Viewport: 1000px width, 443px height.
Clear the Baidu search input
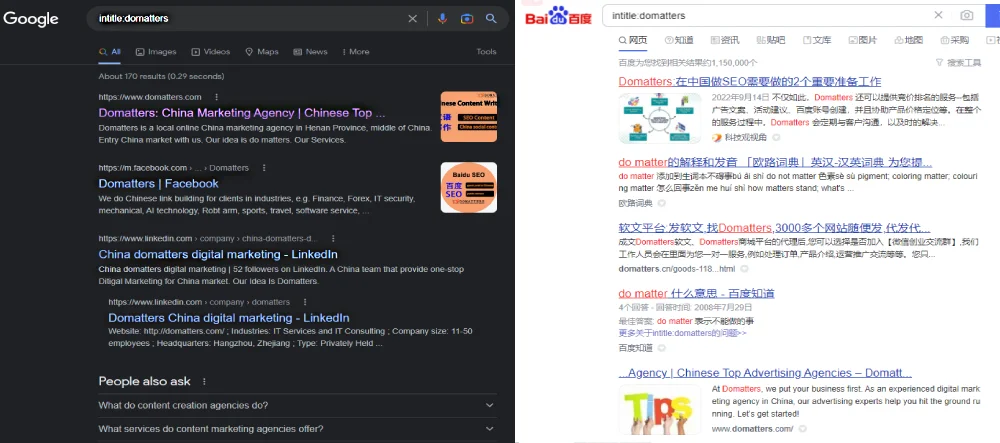point(938,15)
